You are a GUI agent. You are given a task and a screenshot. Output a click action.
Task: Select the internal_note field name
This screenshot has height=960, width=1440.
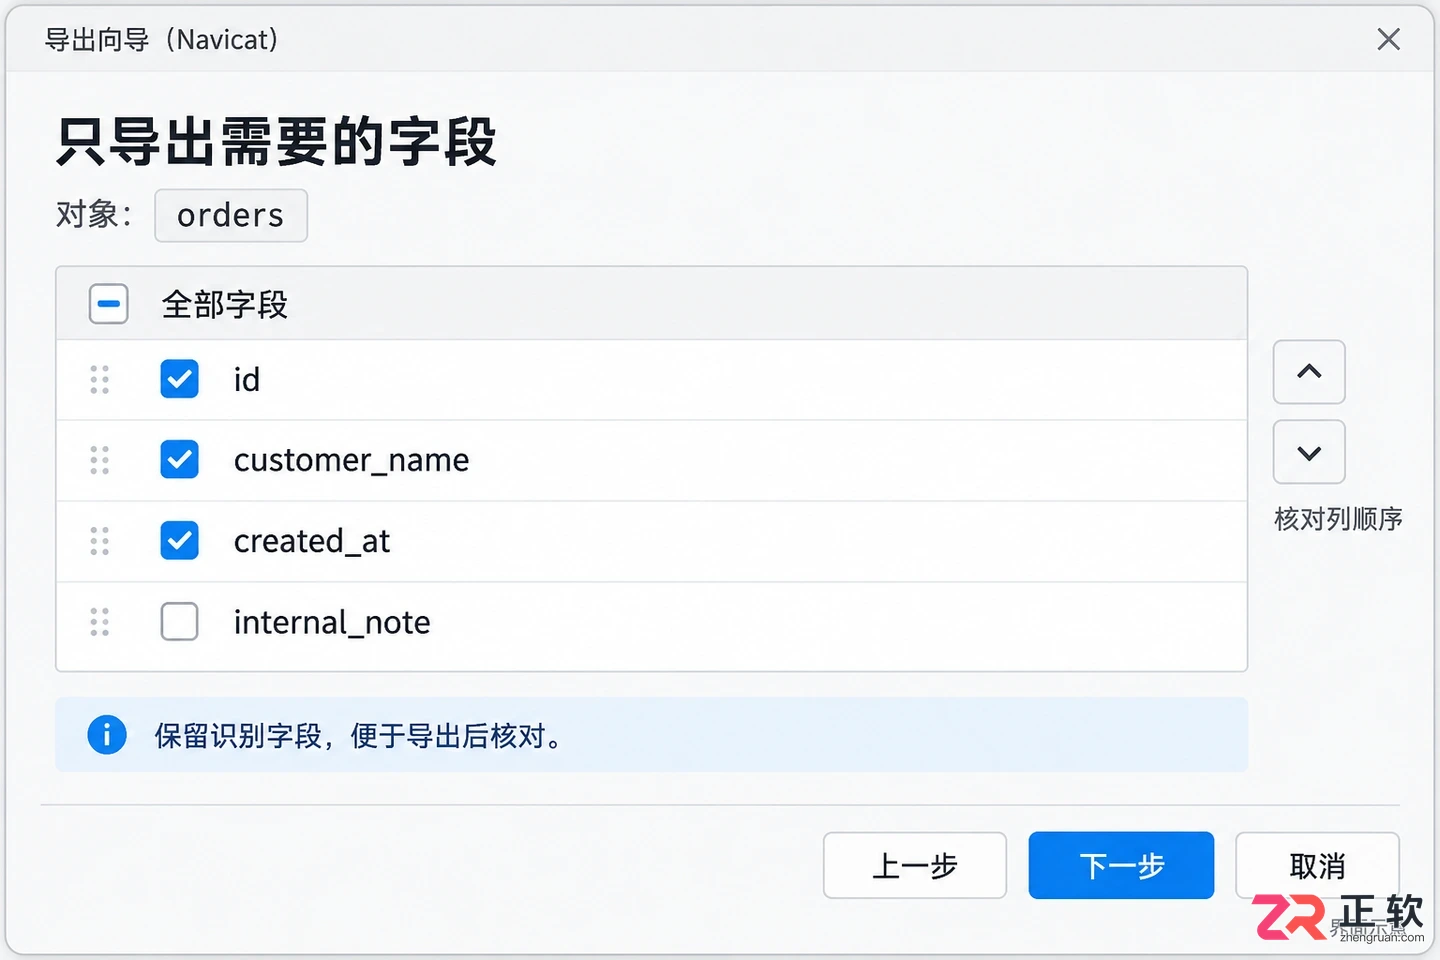coord(332,622)
